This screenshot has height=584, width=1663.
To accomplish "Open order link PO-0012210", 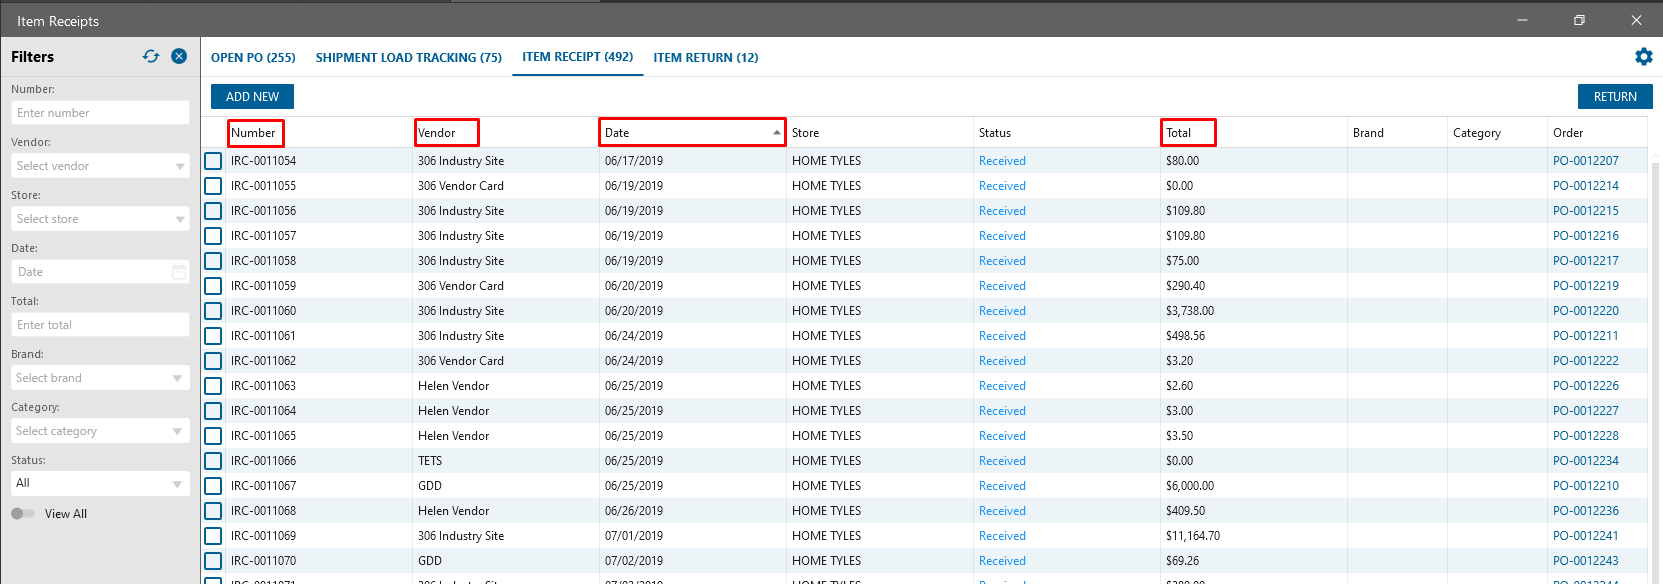I will tap(1585, 486).
